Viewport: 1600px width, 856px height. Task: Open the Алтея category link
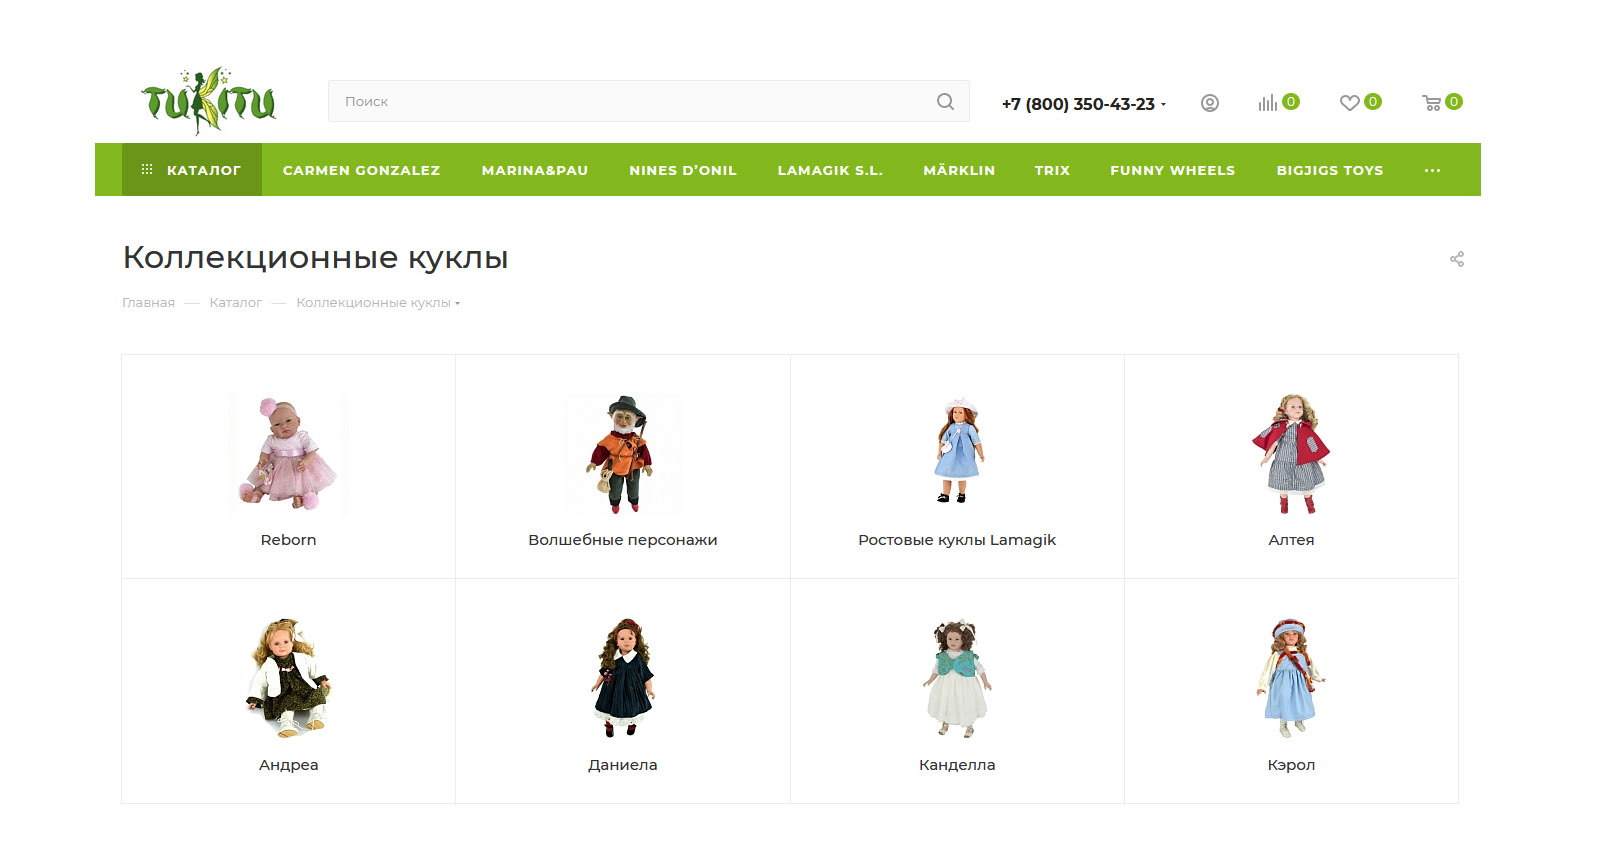[x=1291, y=540]
